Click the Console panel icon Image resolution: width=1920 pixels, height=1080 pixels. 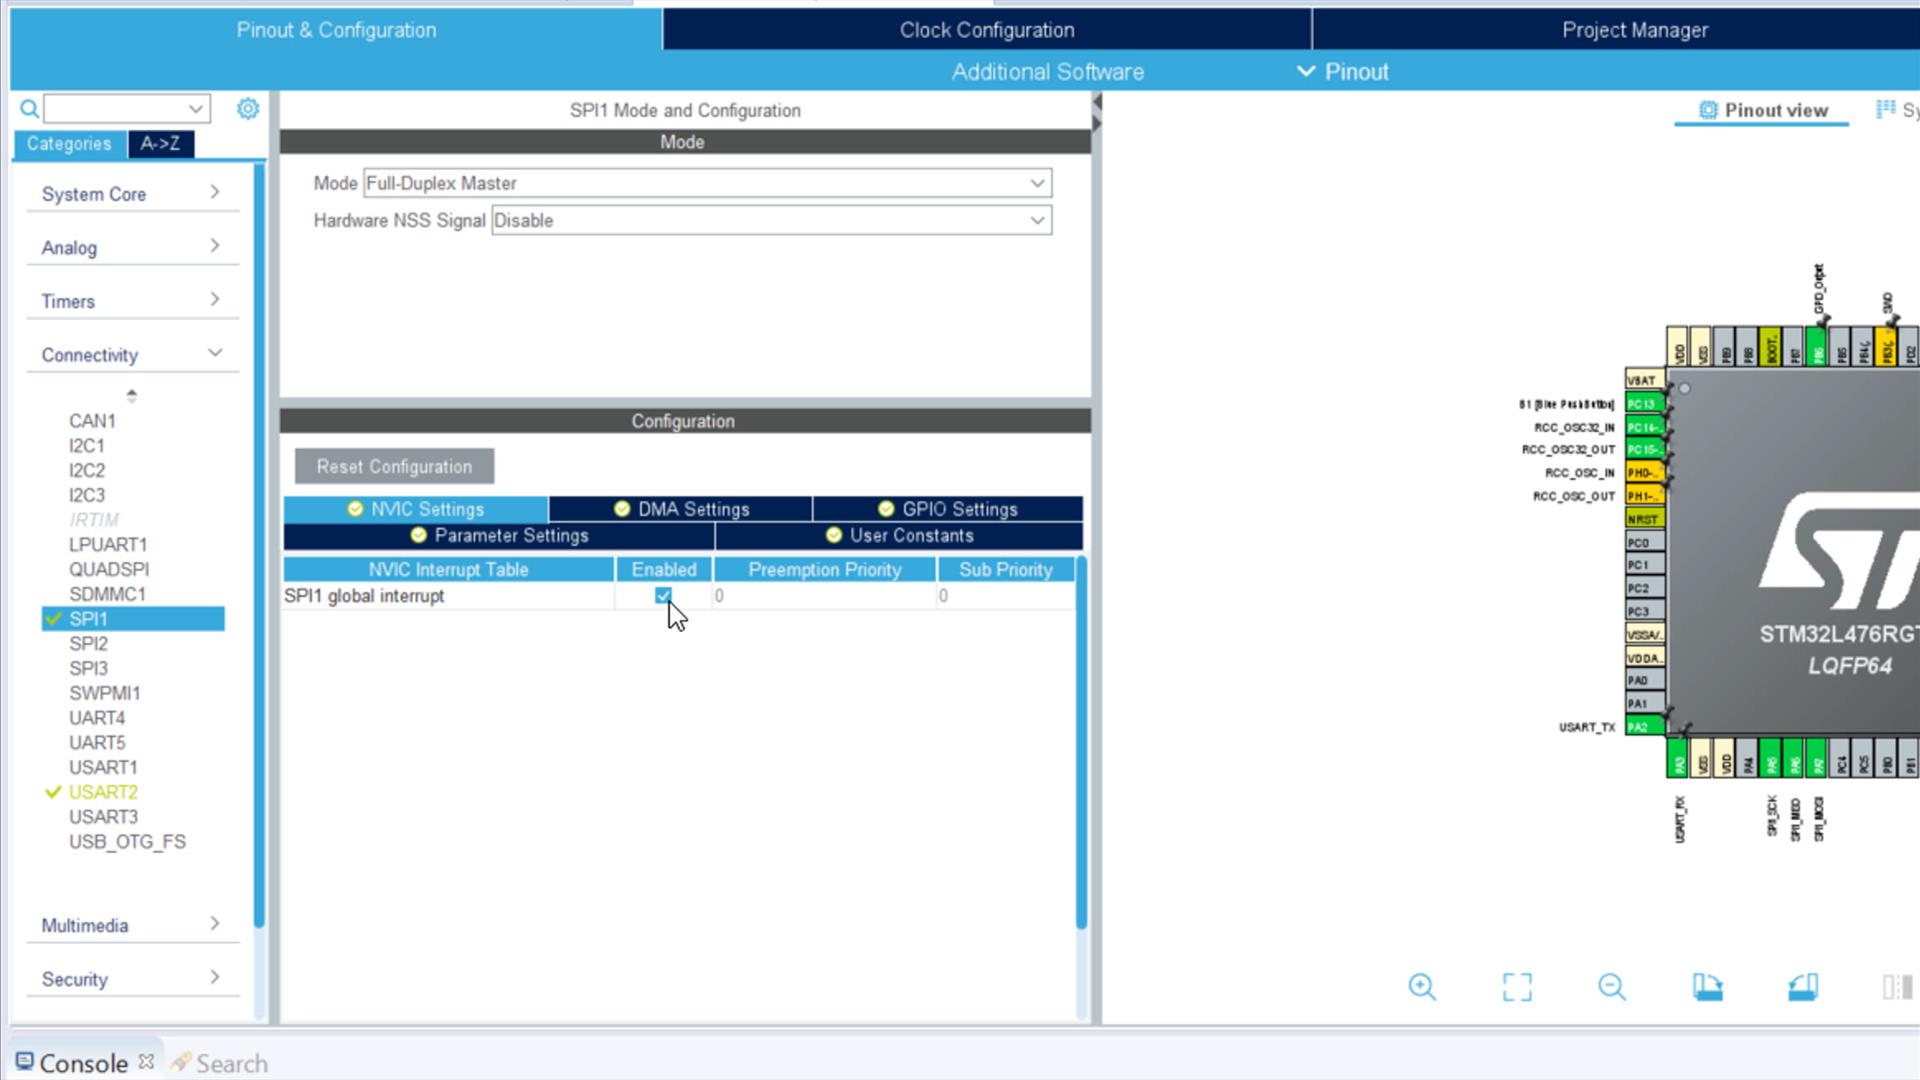pyautogui.click(x=24, y=1061)
